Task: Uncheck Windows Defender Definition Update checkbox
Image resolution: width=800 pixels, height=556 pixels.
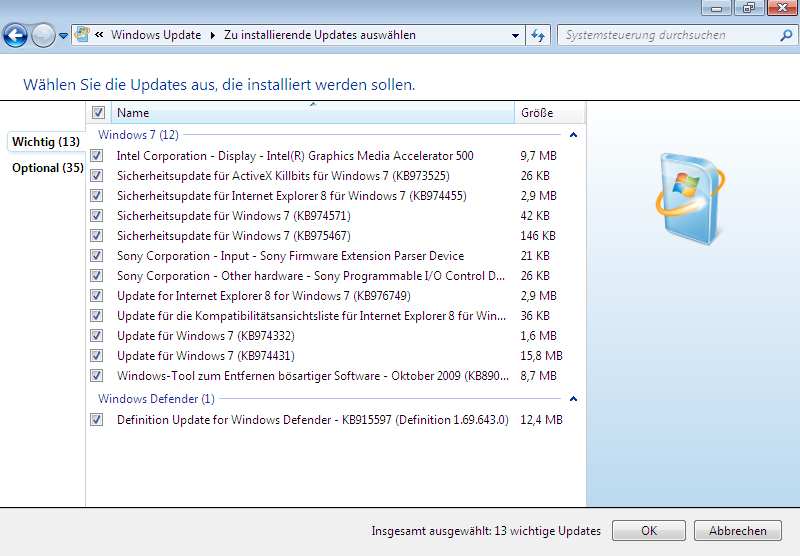Action: [x=96, y=420]
